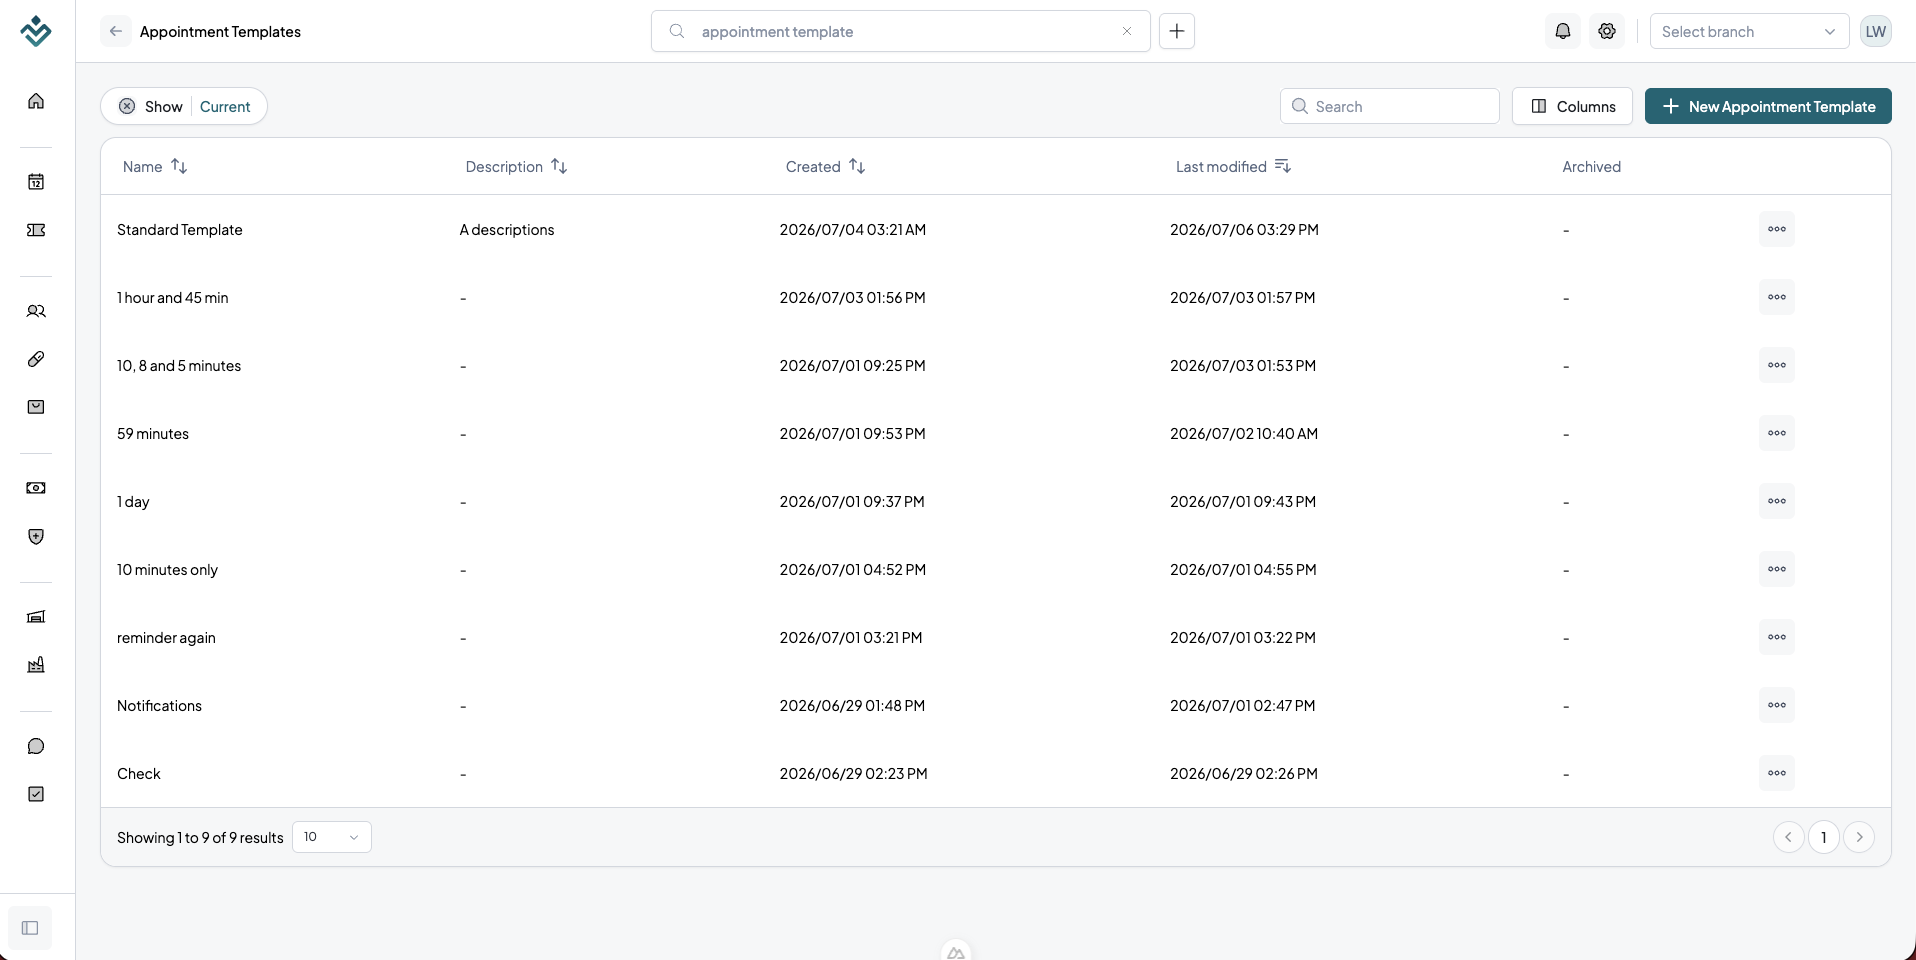The height and width of the screenshot is (960, 1916).
Task: Open the Notifications entry
Action: pyautogui.click(x=159, y=706)
